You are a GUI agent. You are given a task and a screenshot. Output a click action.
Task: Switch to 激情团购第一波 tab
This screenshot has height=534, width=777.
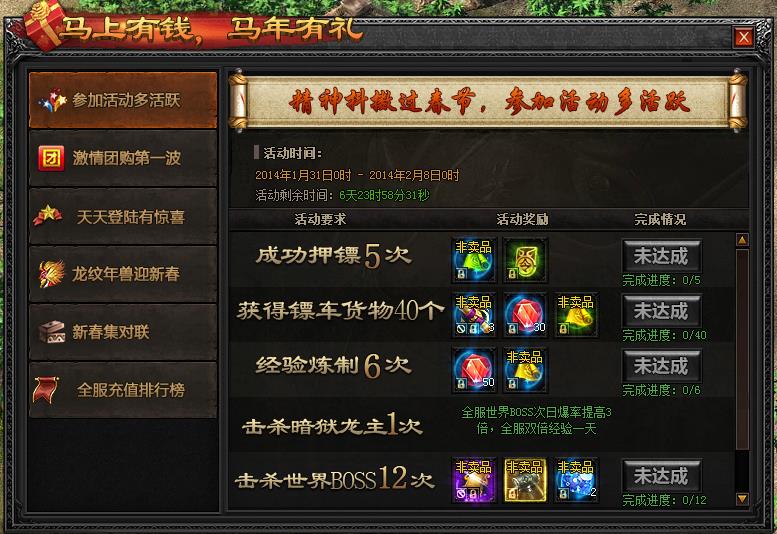(x=123, y=158)
